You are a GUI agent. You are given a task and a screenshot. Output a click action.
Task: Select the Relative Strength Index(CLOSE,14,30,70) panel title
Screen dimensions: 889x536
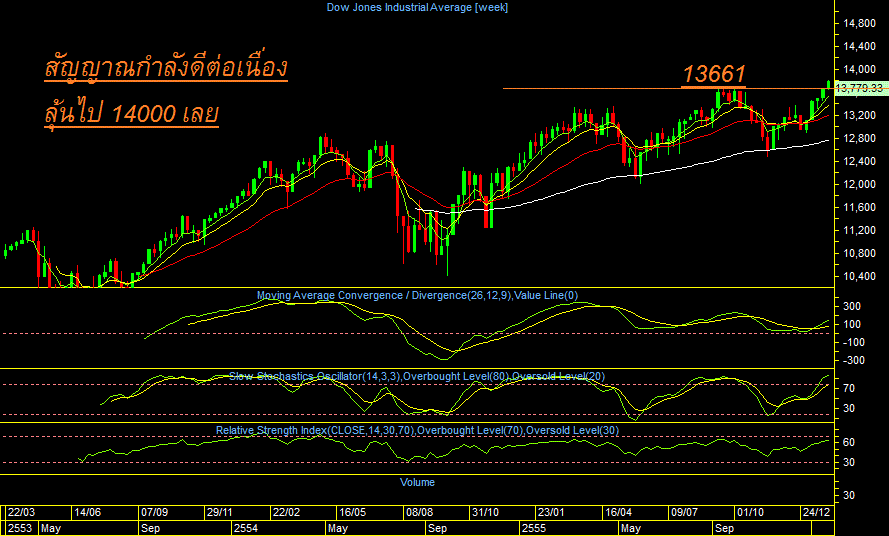(x=315, y=431)
